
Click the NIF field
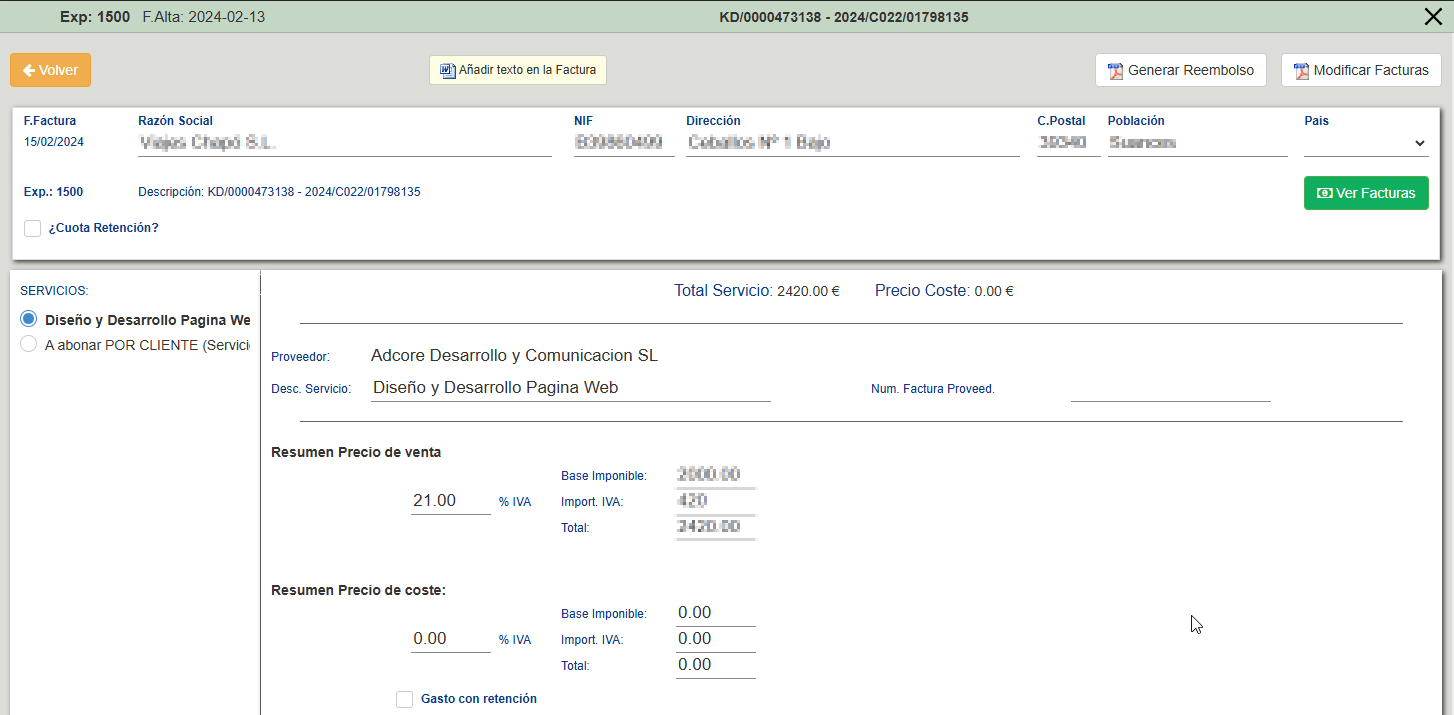[623, 143]
